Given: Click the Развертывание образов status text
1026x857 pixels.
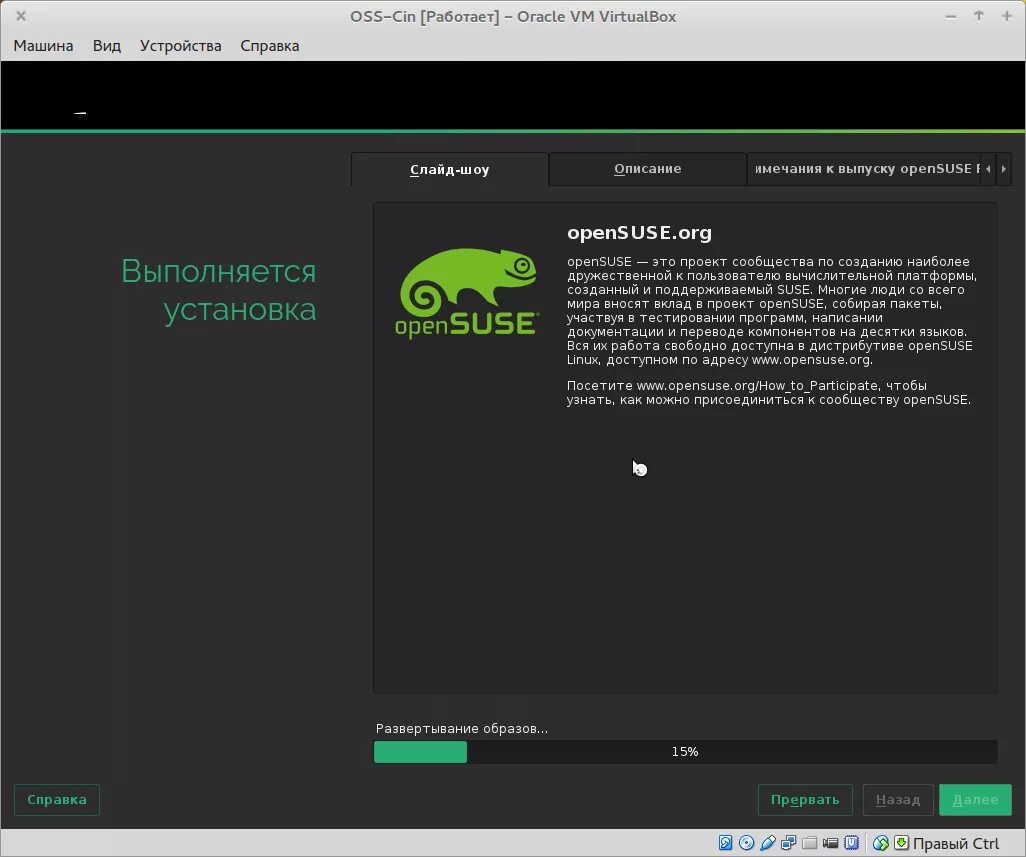Looking at the screenshot, I should pyautogui.click(x=462, y=728).
